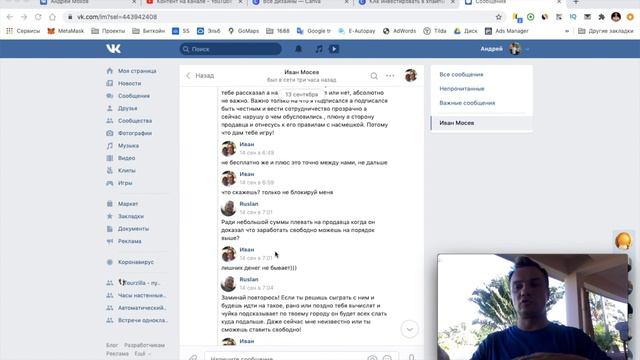Select Важные сообщения filter
640x360 pixels.
pos(467,103)
